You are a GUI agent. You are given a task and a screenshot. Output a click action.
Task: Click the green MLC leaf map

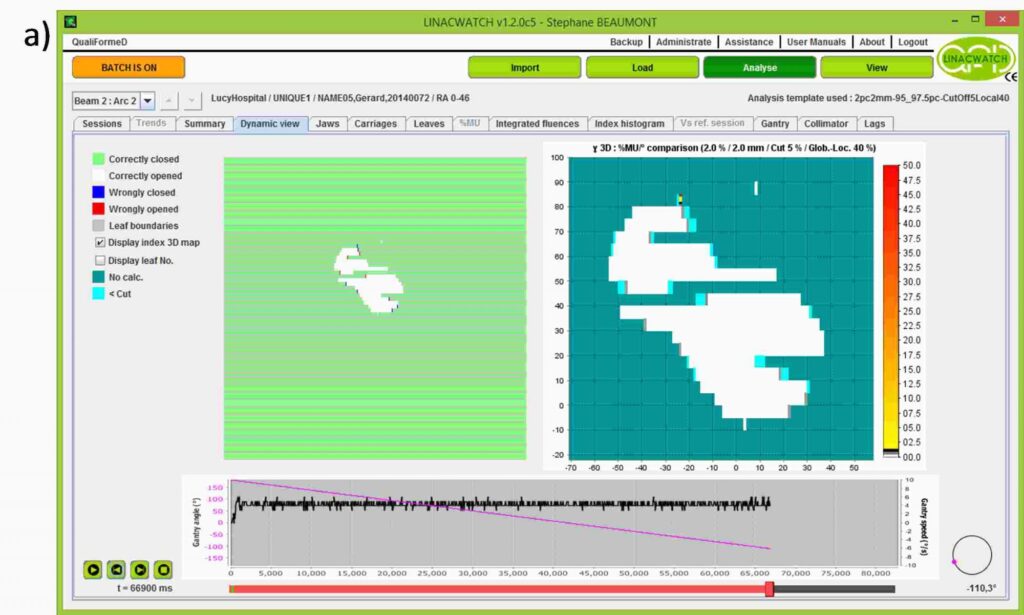point(375,308)
